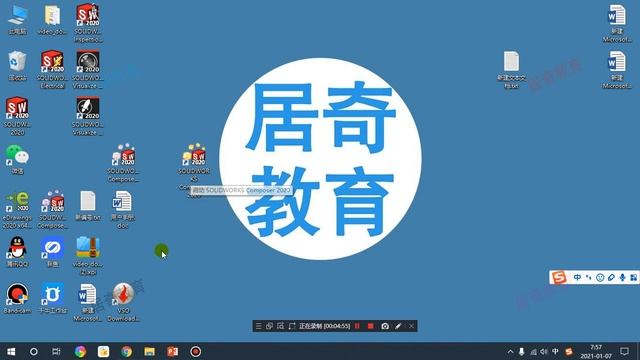Toggle Chinese/English mode in Sogou bar
The image size is (640, 360).
click(577, 278)
